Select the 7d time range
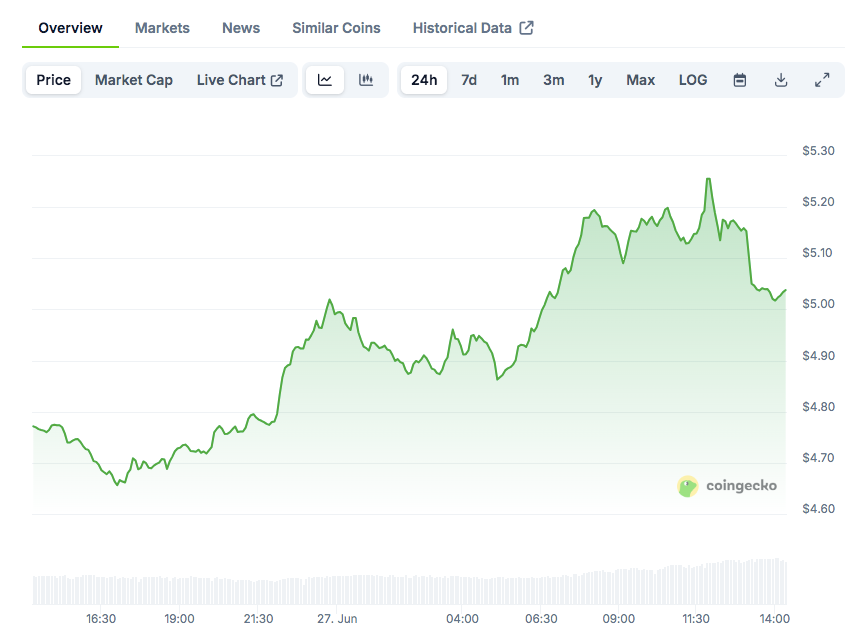851x637 pixels. click(469, 80)
